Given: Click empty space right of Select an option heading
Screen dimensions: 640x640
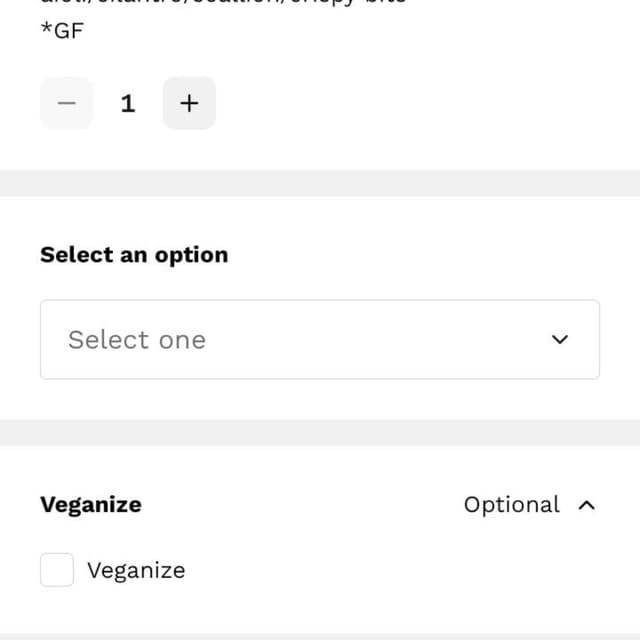Looking at the screenshot, I should point(420,255).
